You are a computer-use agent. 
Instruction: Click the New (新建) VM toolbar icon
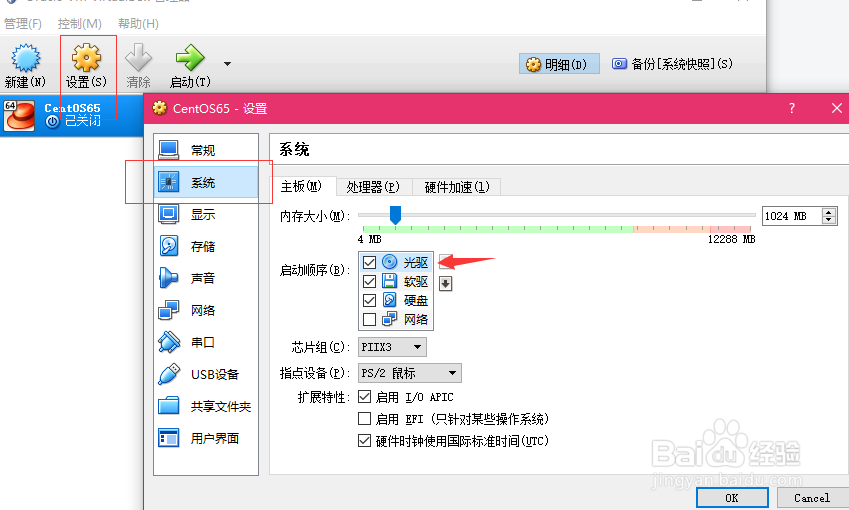25,58
